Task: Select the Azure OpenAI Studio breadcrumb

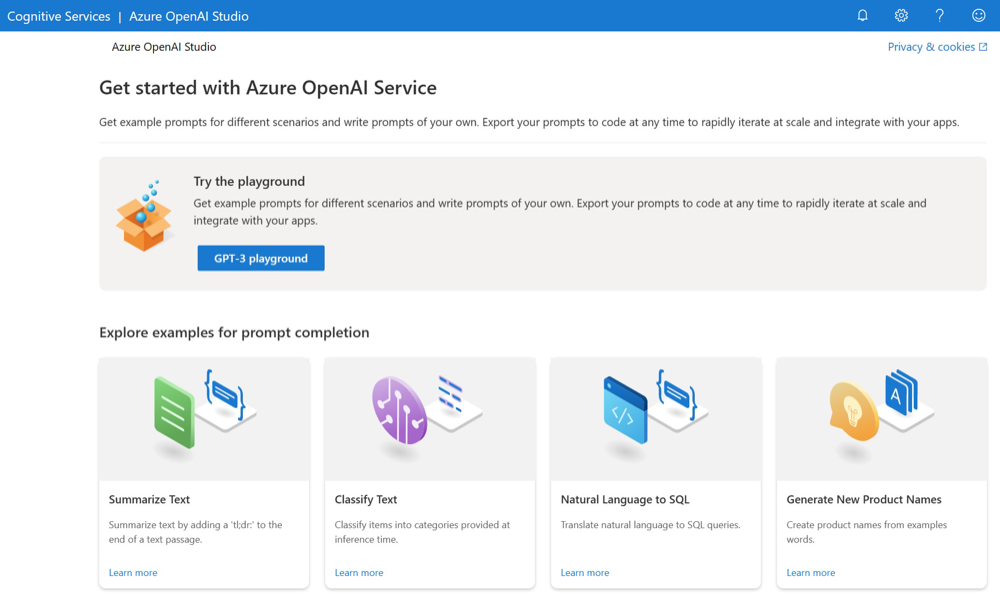Action: point(164,47)
